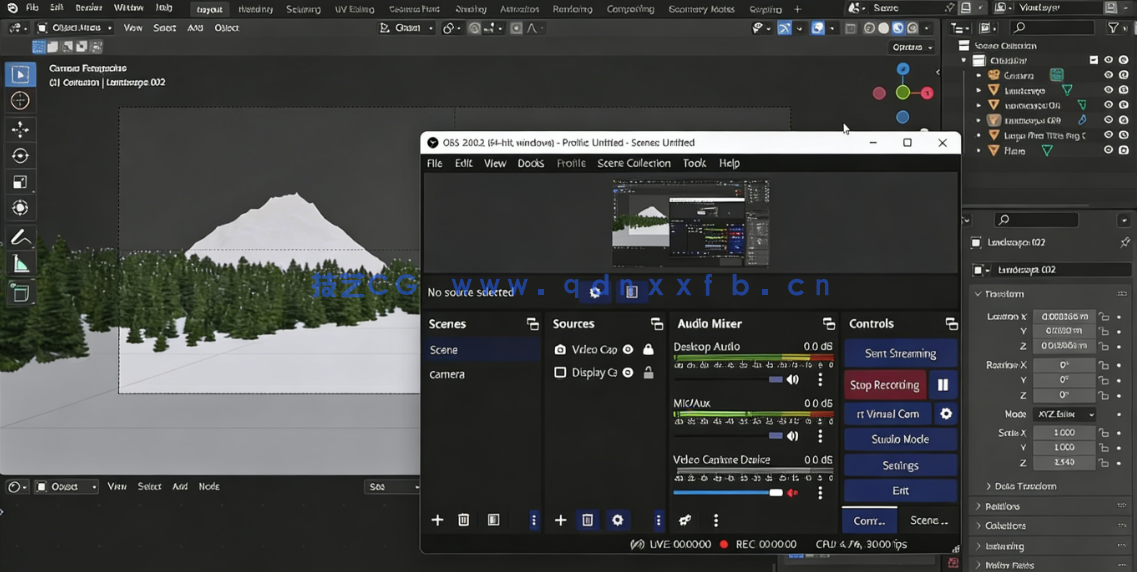This screenshot has height=572, width=1137.
Task: Hide the Video Cap source eye icon
Action: click(x=628, y=349)
